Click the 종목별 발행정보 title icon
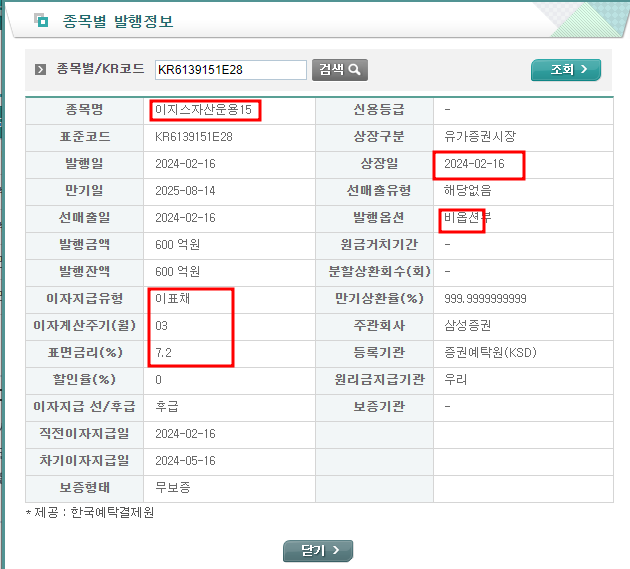This screenshot has width=630, height=569. coord(41,20)
